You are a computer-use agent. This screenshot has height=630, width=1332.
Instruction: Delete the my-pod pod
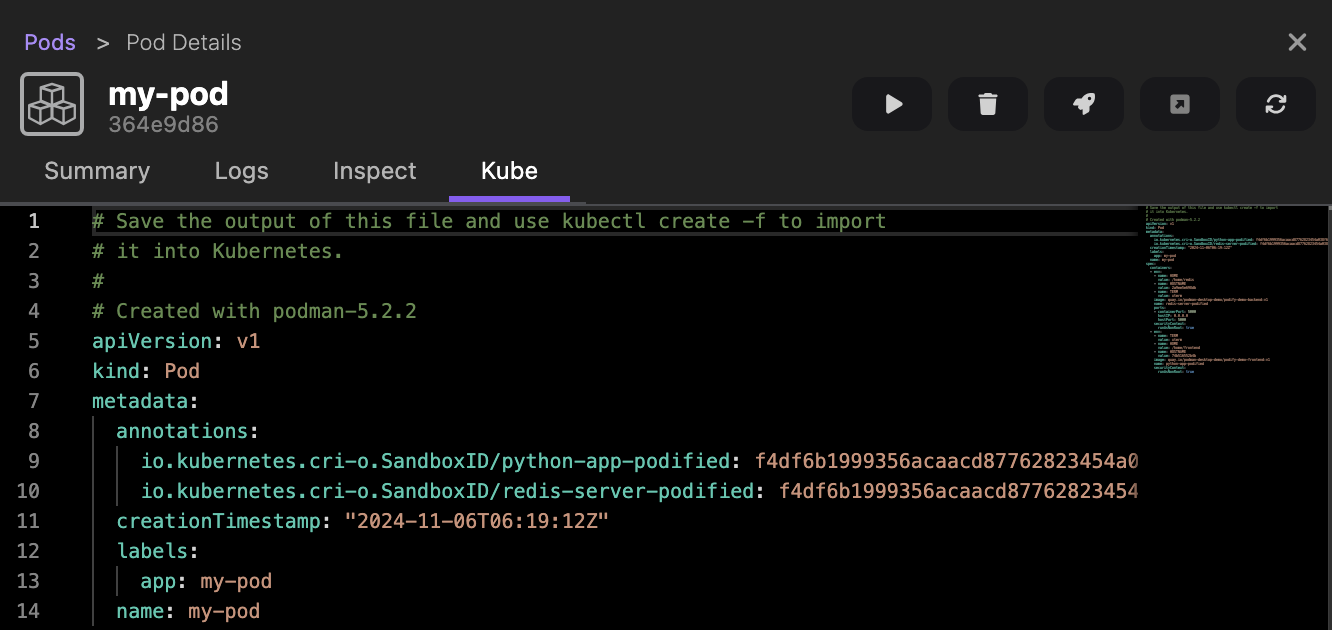[x=987, y=104]
